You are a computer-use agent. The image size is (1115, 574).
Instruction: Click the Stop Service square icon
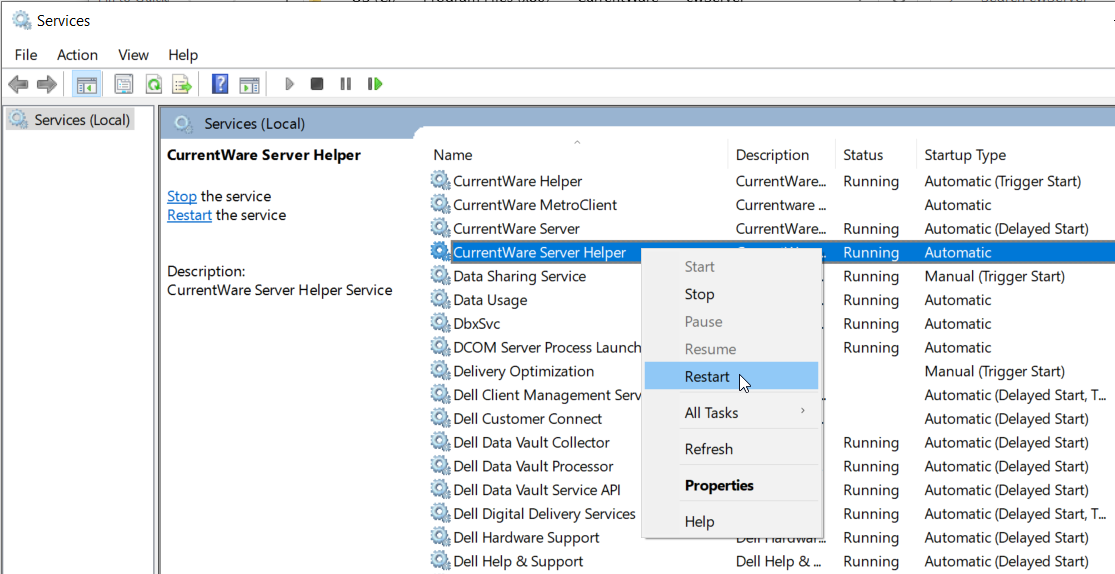tap(317, 84)
